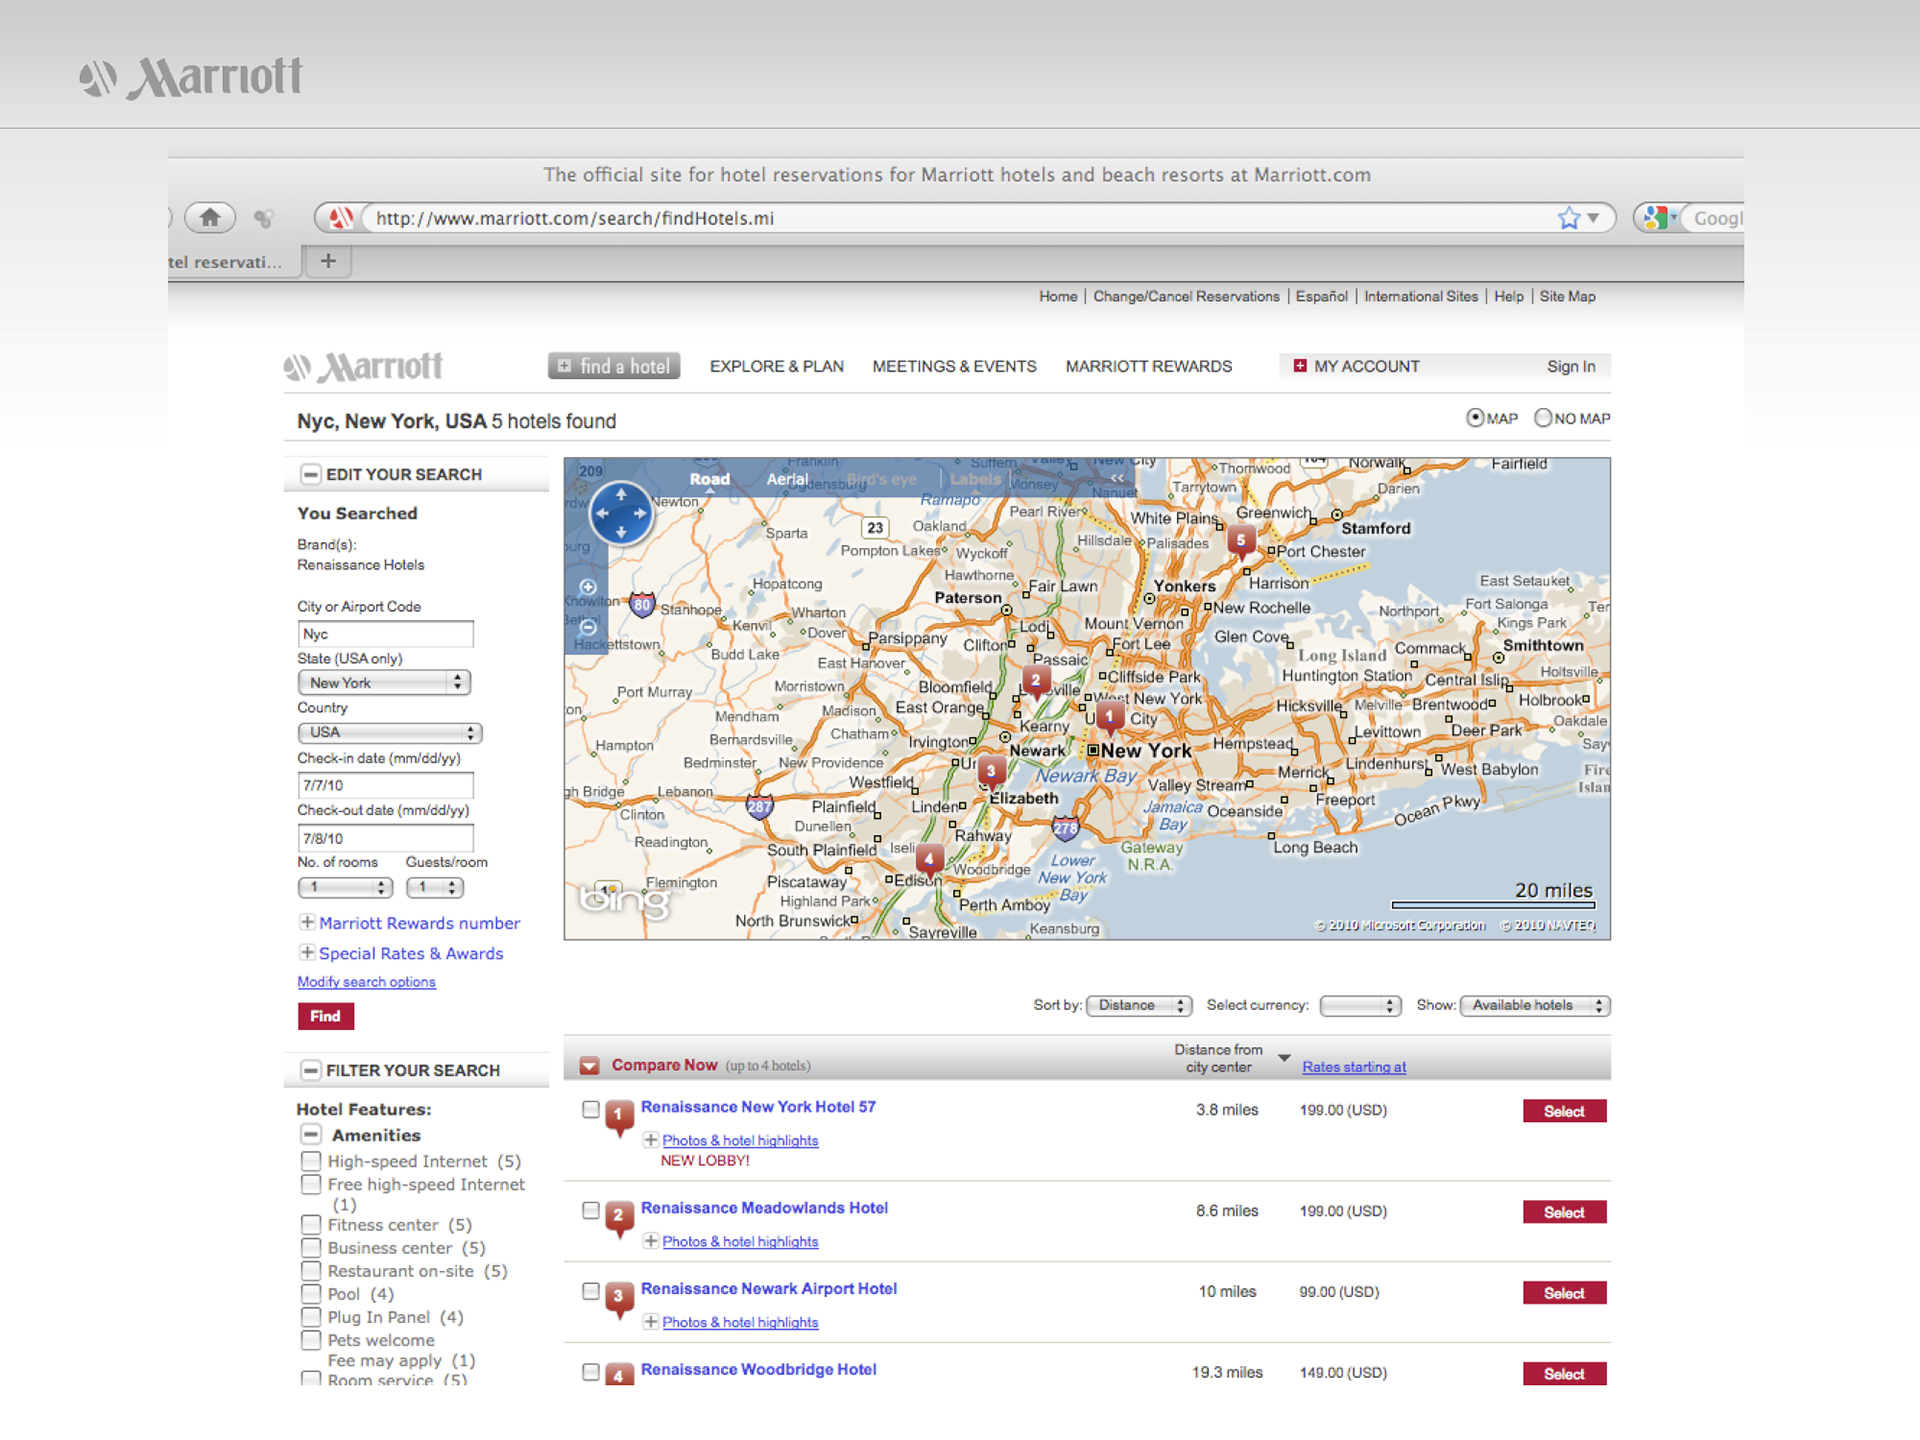Switch map to Aerial view

click(787, 479)
